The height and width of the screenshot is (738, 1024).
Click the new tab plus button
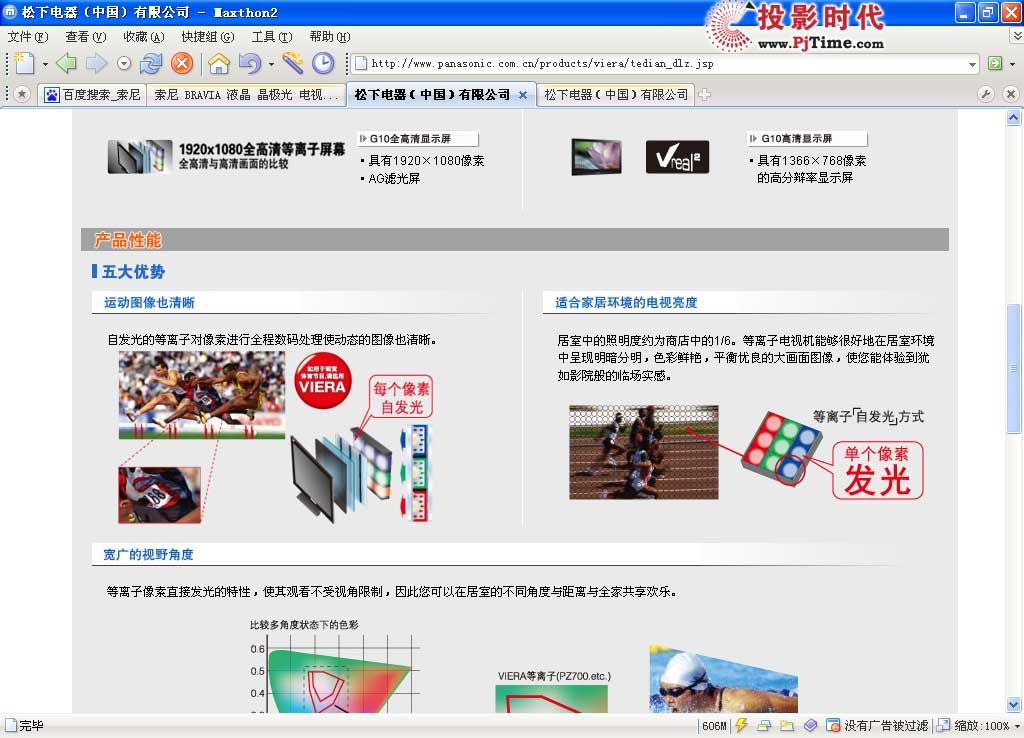click(705, 95)
